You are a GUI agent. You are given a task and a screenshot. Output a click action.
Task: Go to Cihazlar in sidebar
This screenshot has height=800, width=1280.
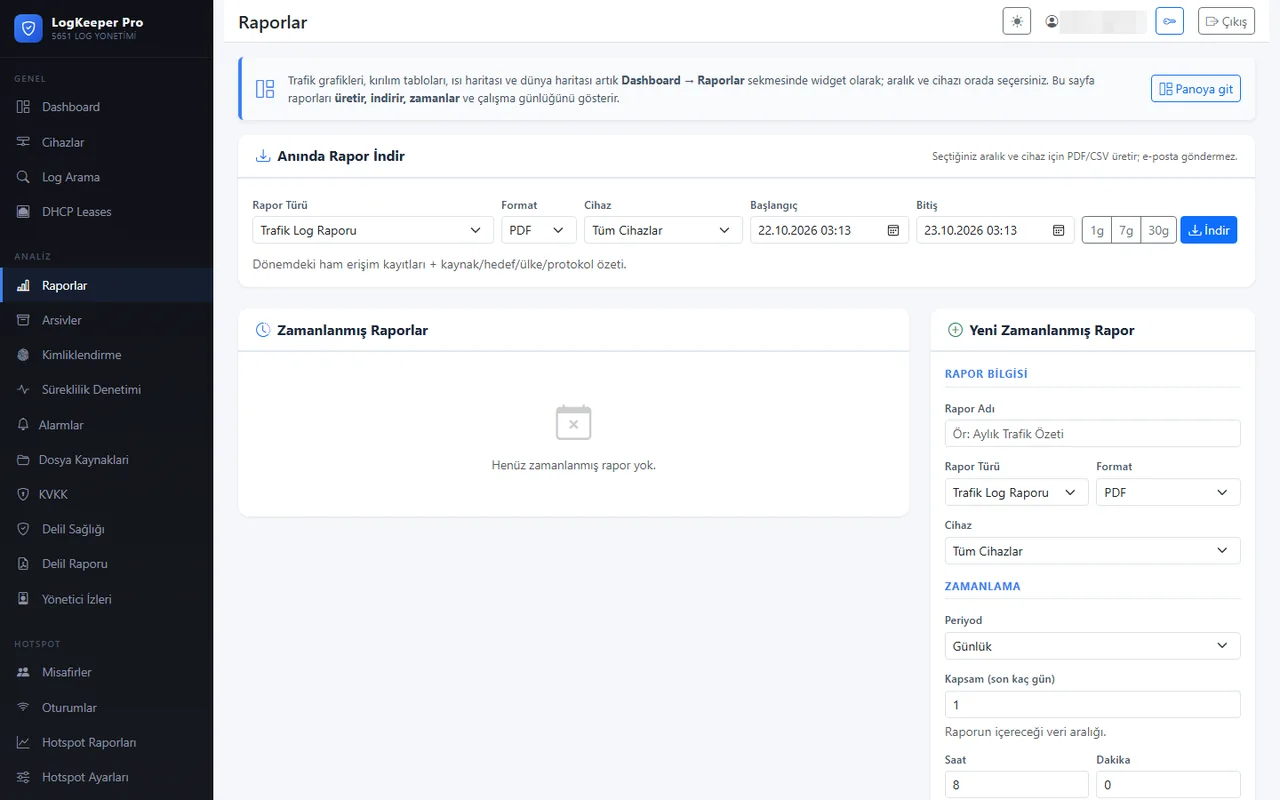[x=106, y=142]
